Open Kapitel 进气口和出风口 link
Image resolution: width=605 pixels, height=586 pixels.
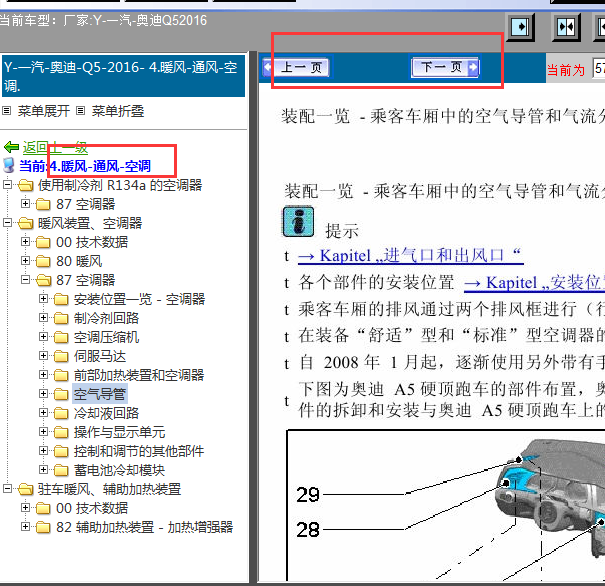point(411,255)
